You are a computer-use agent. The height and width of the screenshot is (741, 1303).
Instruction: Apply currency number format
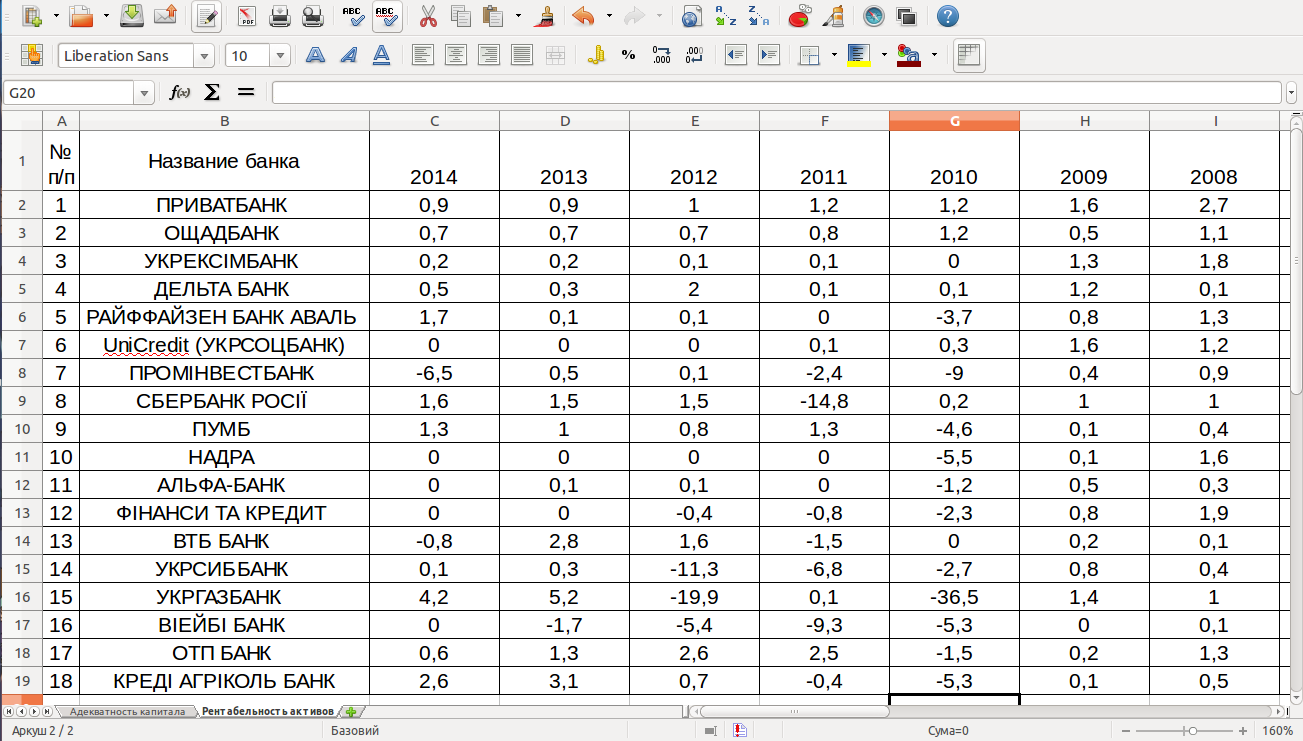(596, 56)
